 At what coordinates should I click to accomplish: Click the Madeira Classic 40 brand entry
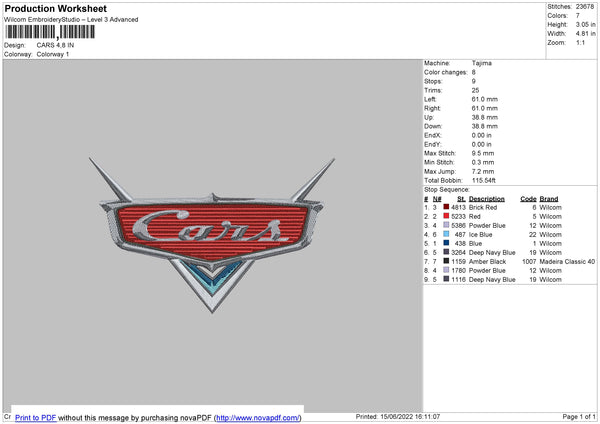(567, 261)
